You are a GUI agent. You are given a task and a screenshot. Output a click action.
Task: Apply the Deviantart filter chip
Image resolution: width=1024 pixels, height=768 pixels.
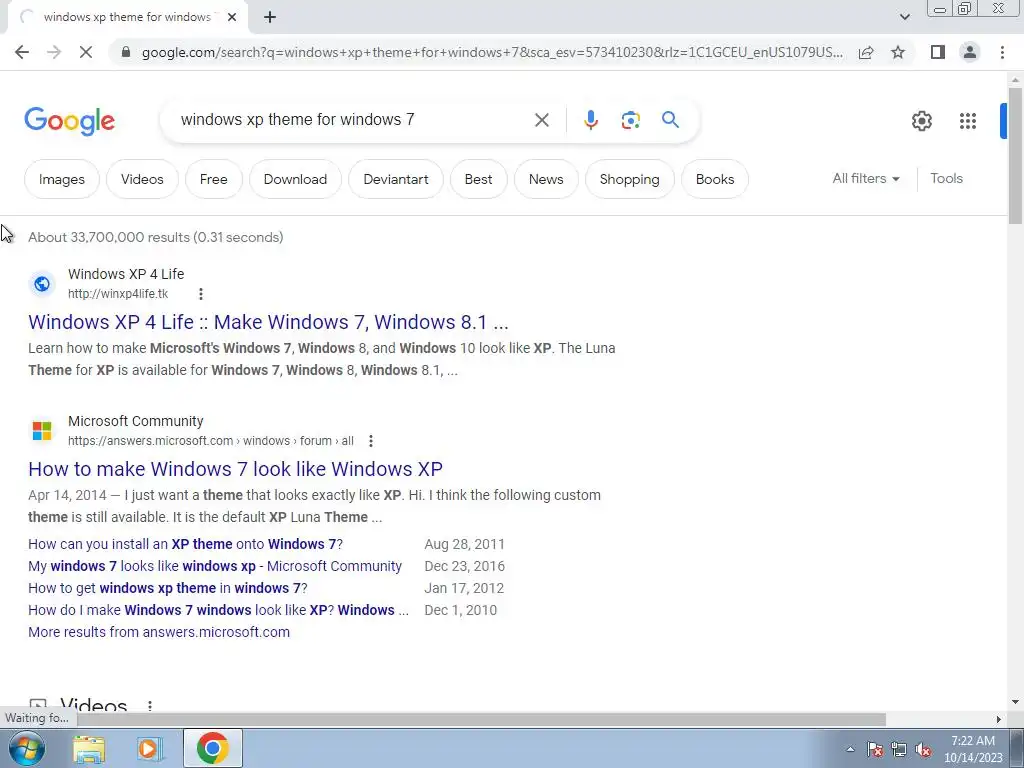[396, 179]
